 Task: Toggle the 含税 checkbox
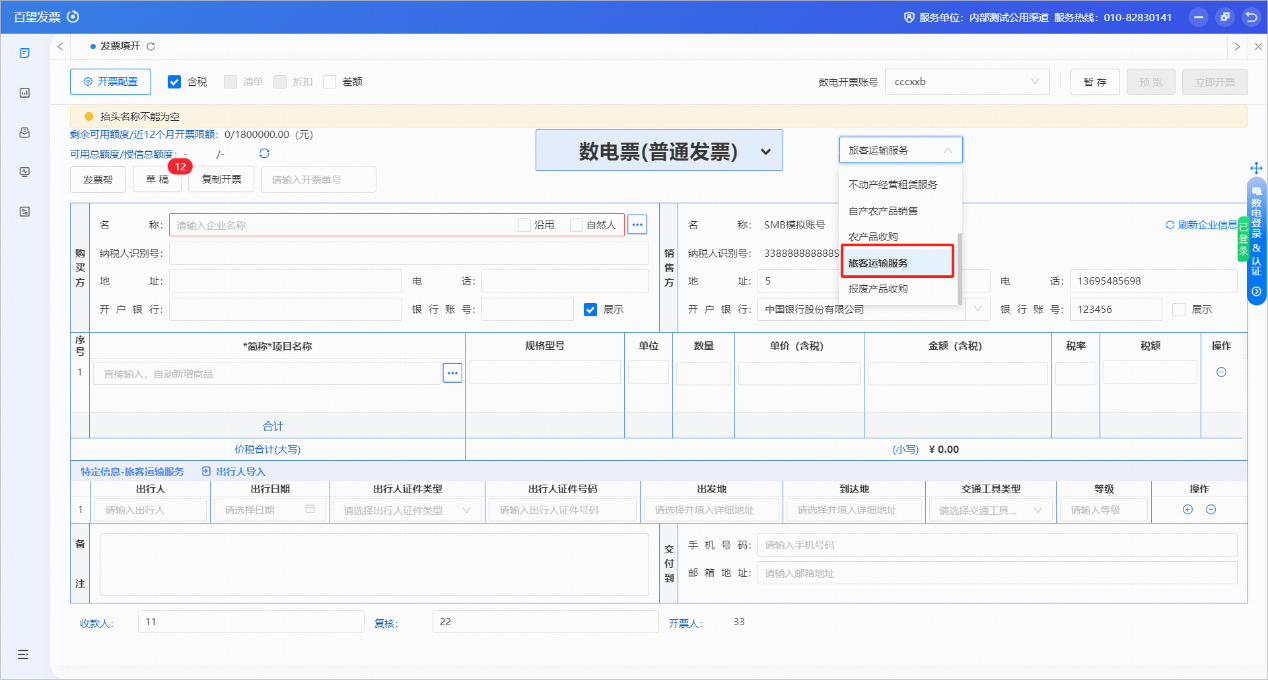[174, 82]
